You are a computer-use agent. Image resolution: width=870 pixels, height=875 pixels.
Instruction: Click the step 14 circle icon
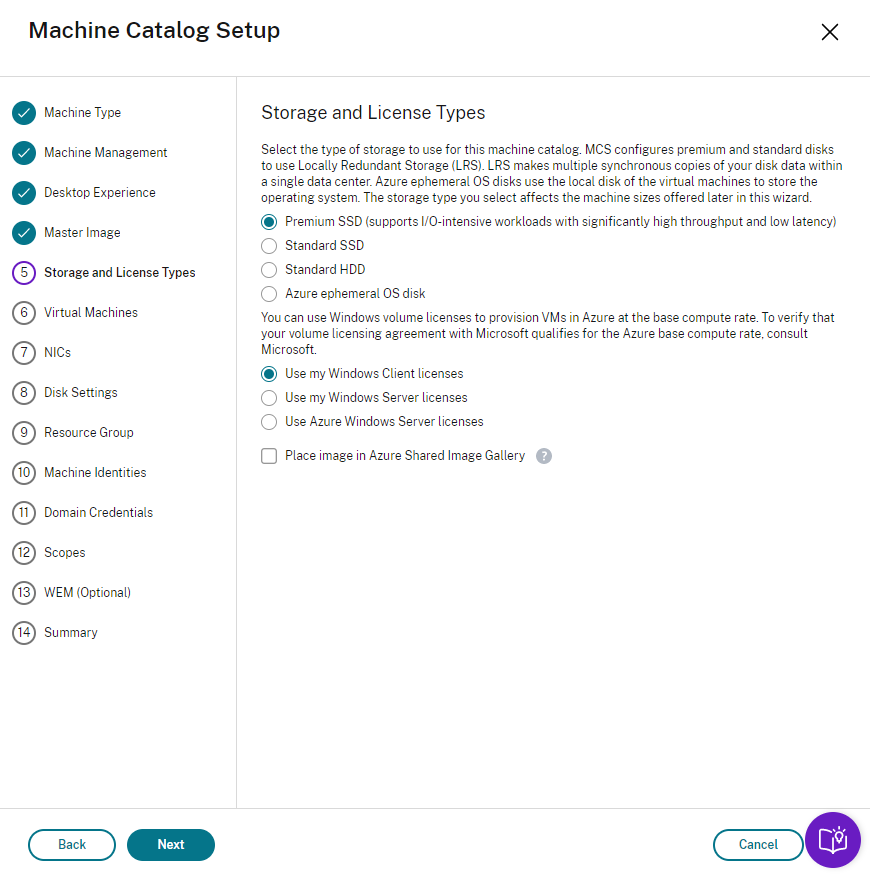[24, 633]
